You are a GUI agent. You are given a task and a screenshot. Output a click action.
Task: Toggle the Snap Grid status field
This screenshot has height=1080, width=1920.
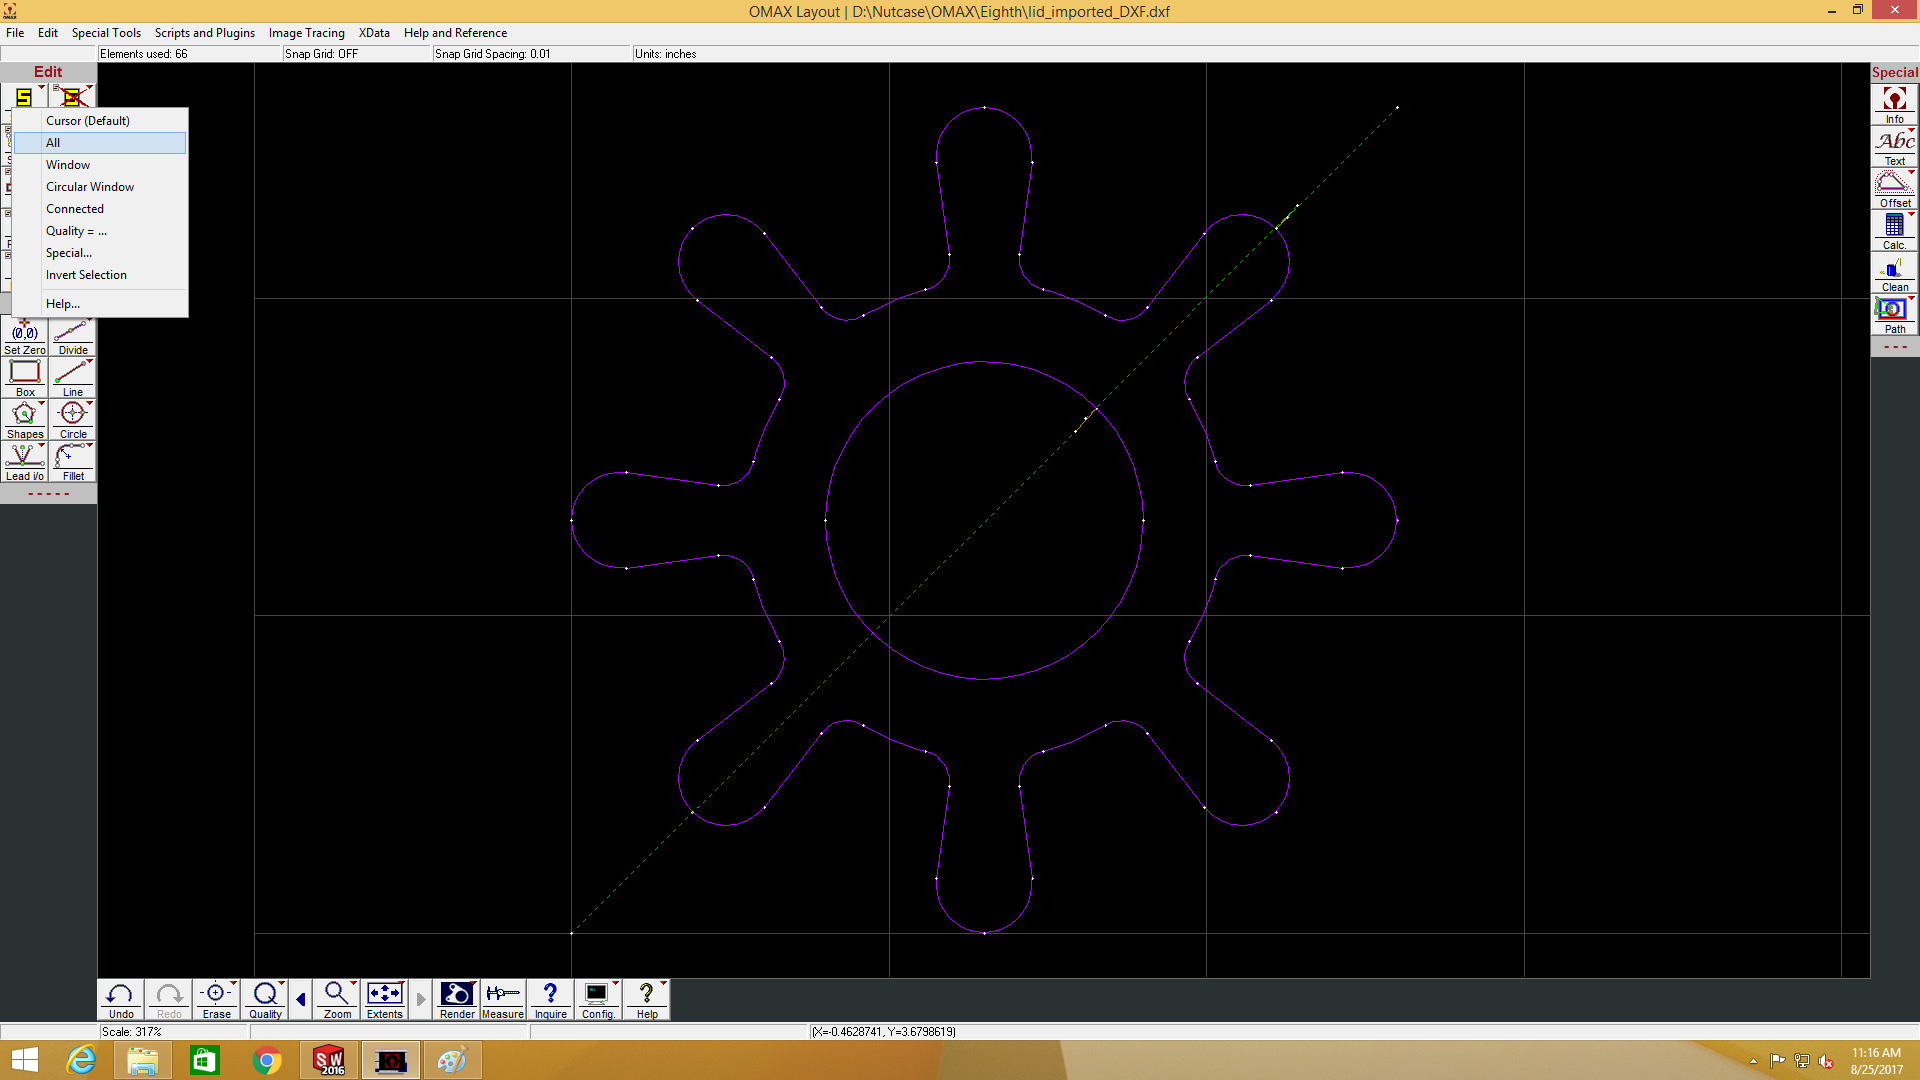click(x=321, y=54)
